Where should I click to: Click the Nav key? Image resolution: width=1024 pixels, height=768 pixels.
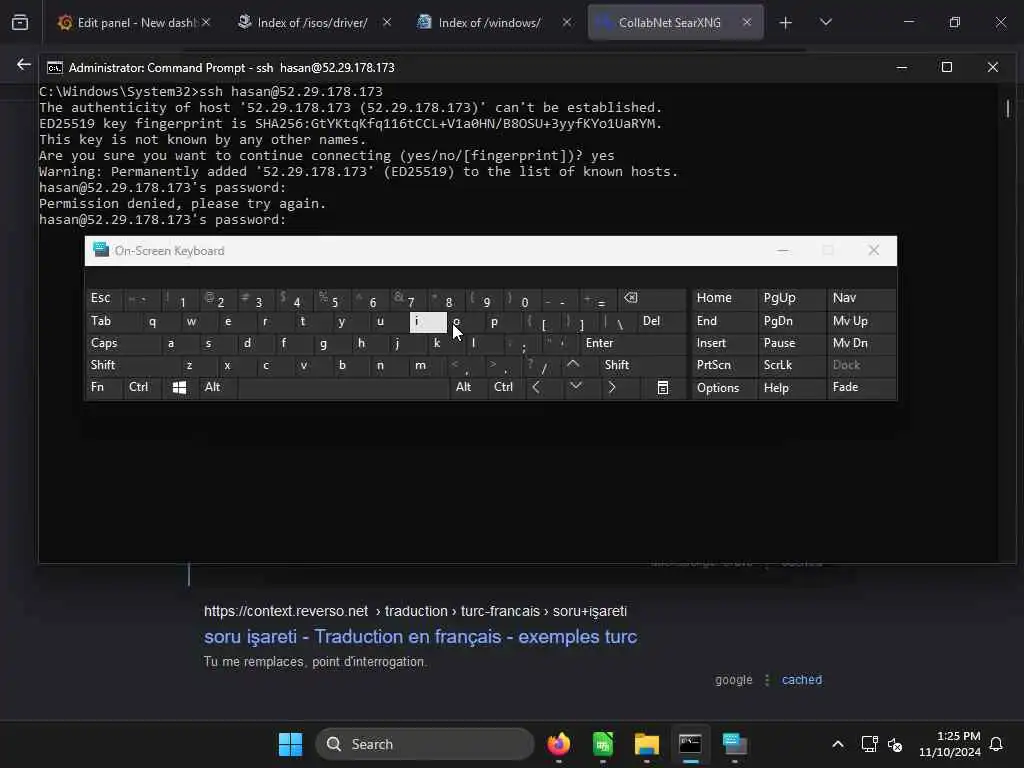coord(861,298)
